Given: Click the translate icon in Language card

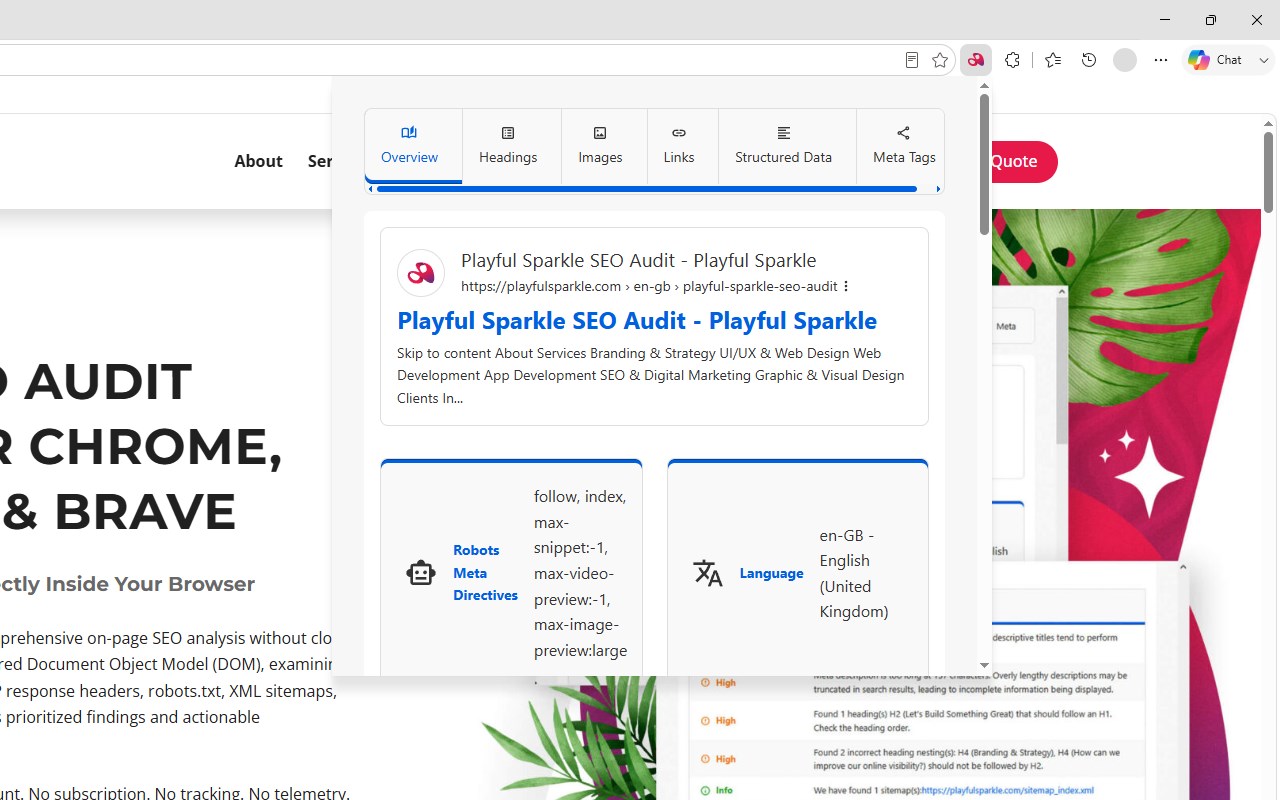Looking at the screenshot, I should [708, 573].
